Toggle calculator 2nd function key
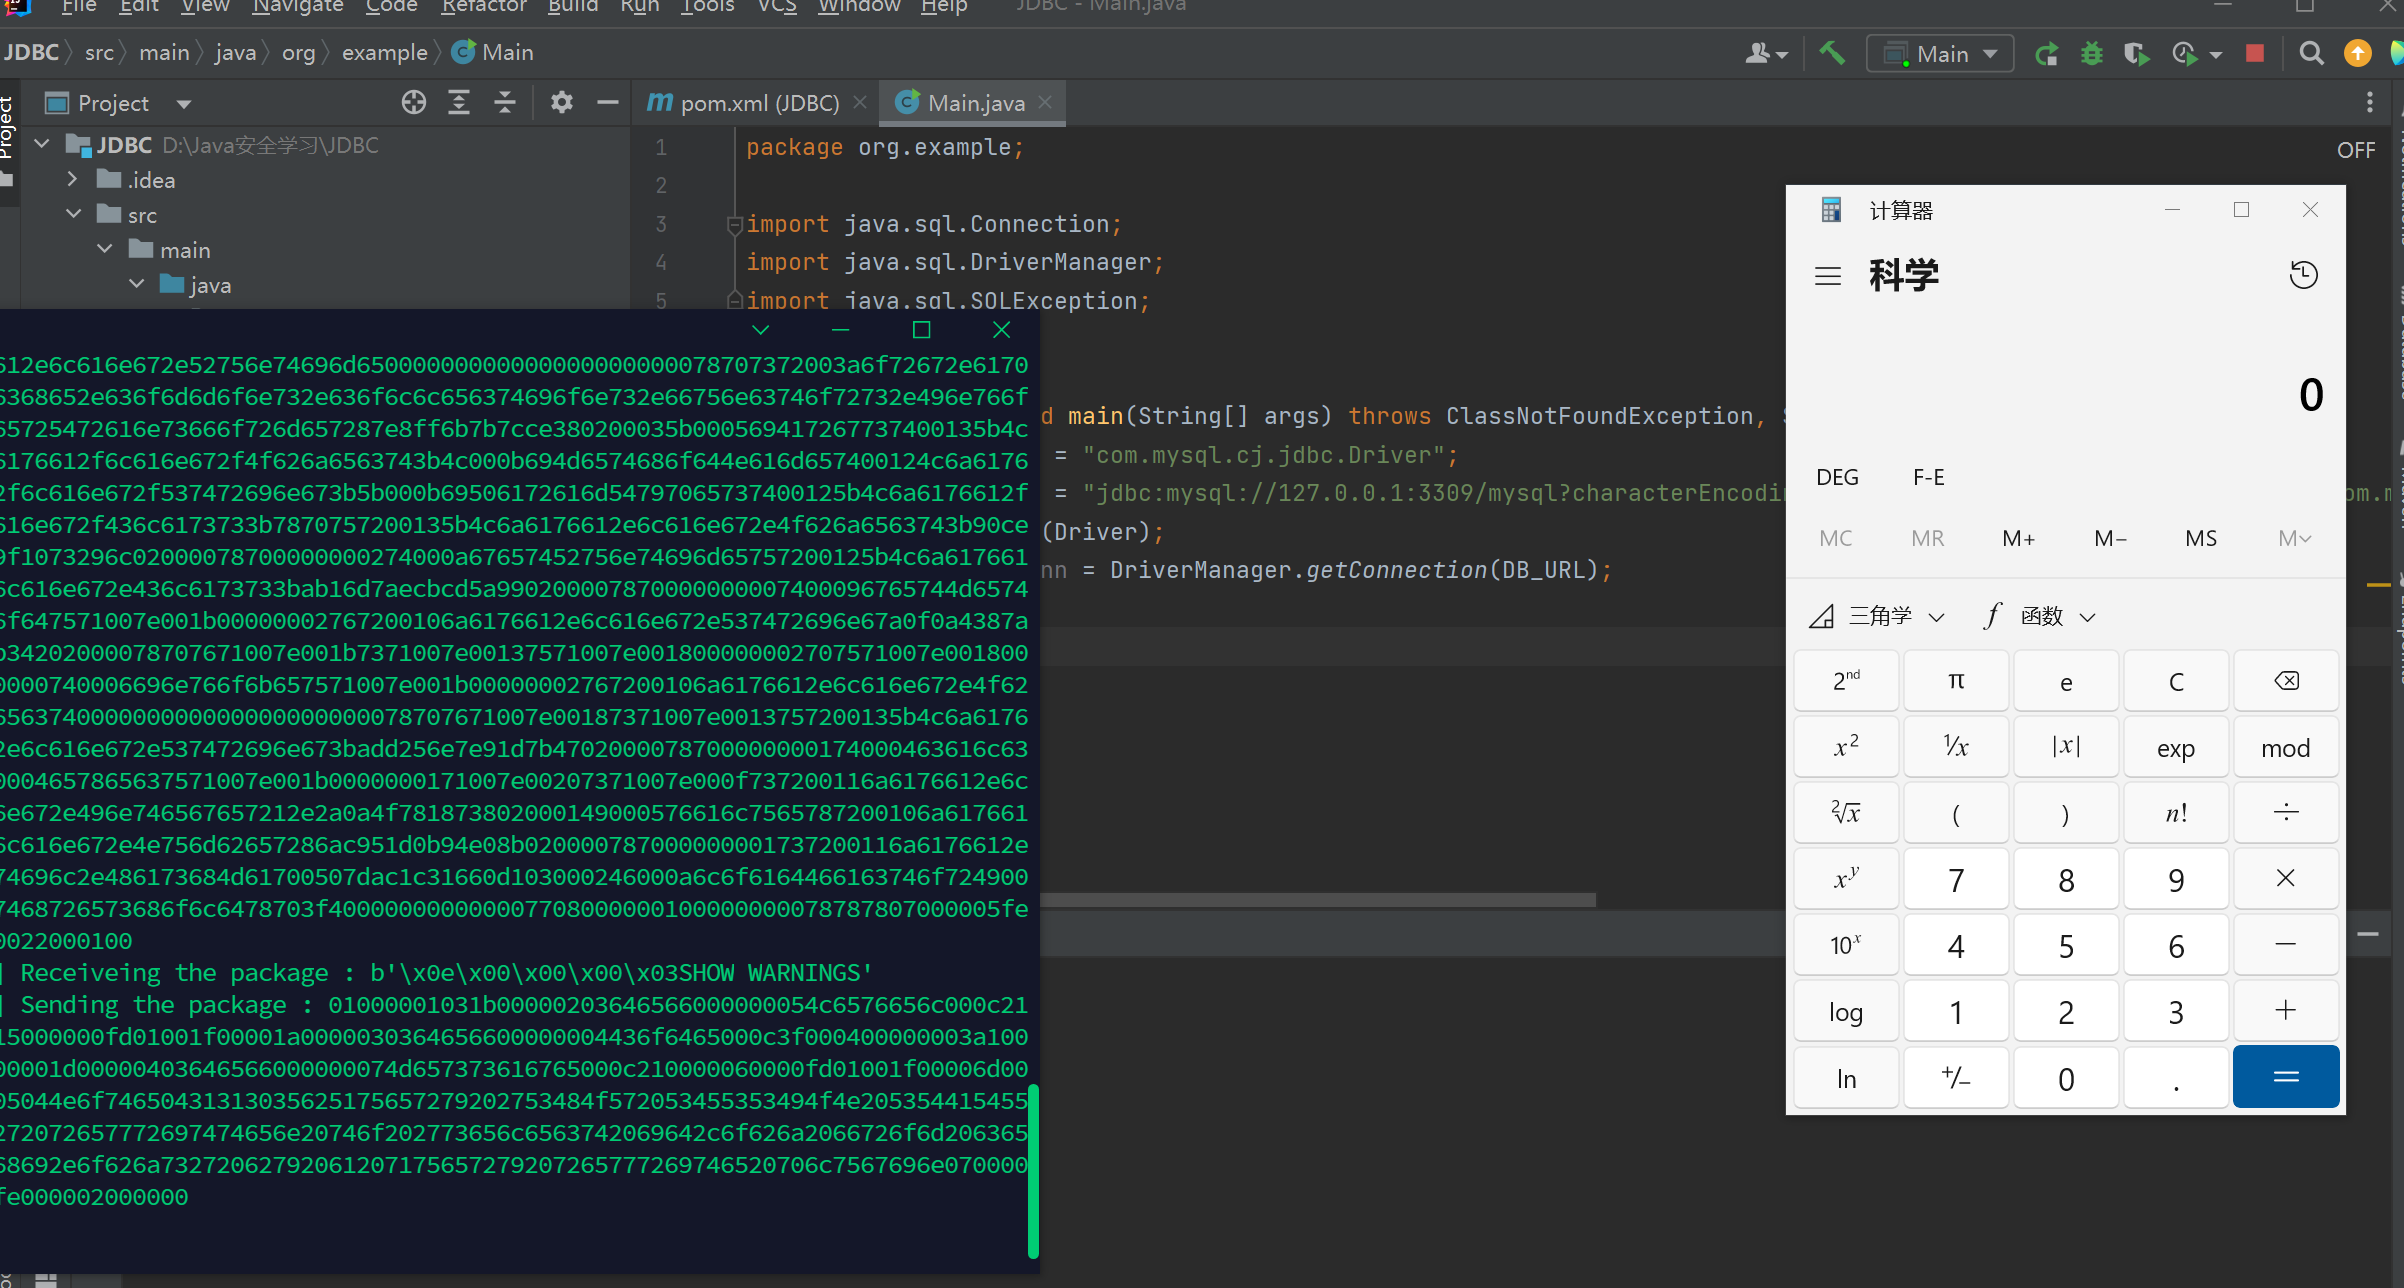The width and height of the screenshot is (2404, 1288). 1846,681
